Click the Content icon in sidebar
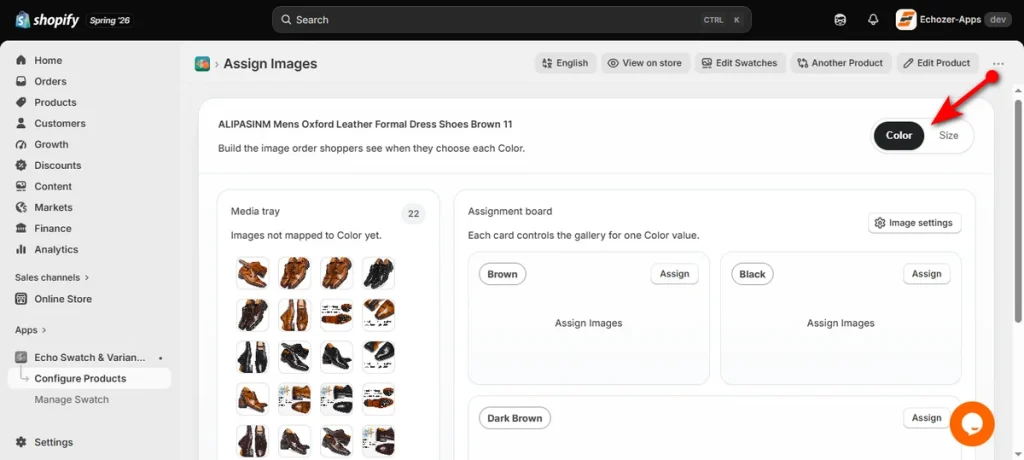Image resolution: width=1024 pixels, height=460 pixels. click(x=21, y=186)
